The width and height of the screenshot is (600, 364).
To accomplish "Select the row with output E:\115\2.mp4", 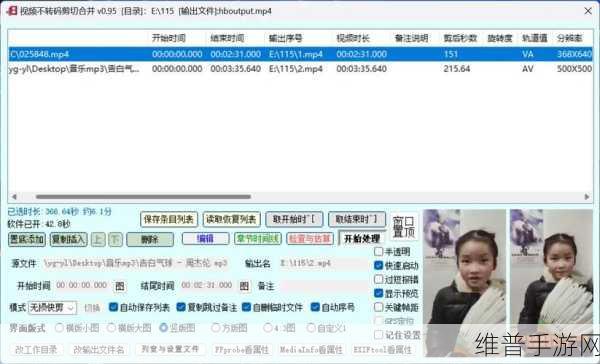I will (300, 69).
